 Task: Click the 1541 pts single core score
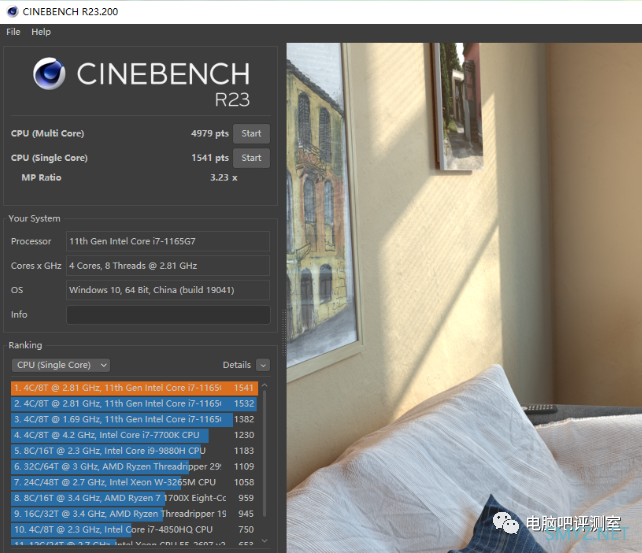pyautogui.click(x=210, y=158)
